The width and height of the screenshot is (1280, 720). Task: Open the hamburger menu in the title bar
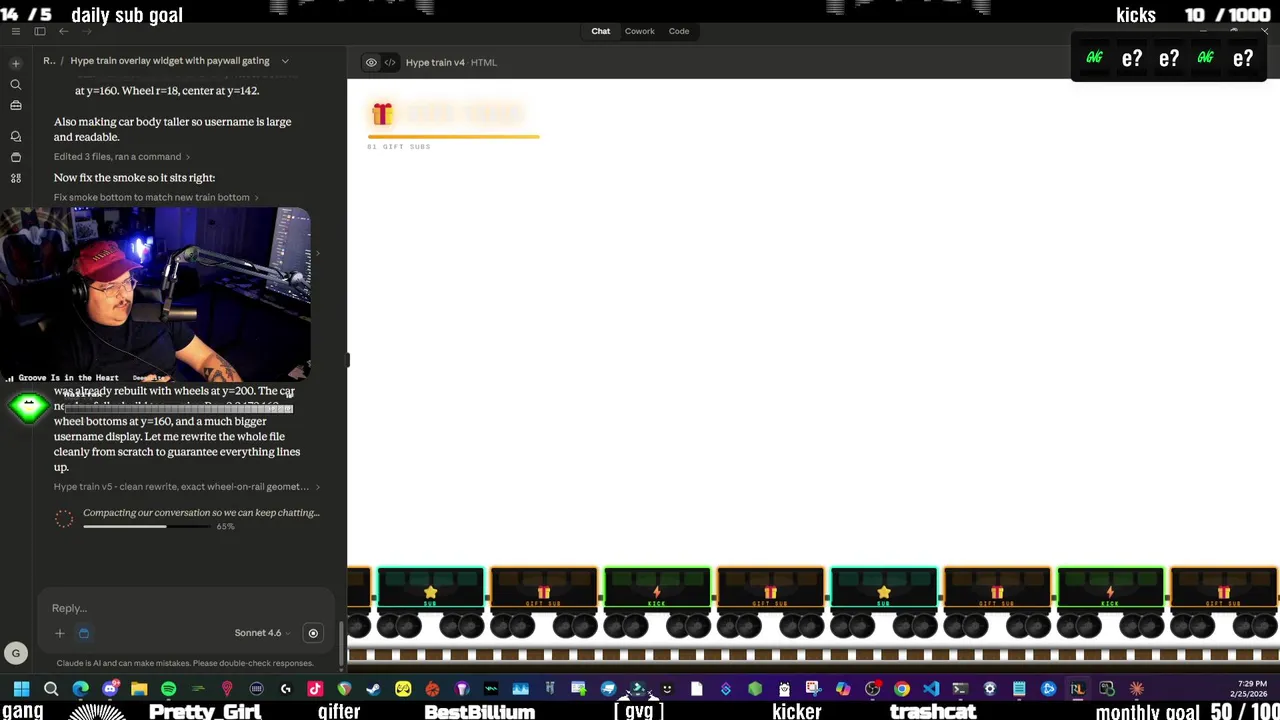[15, 31]
